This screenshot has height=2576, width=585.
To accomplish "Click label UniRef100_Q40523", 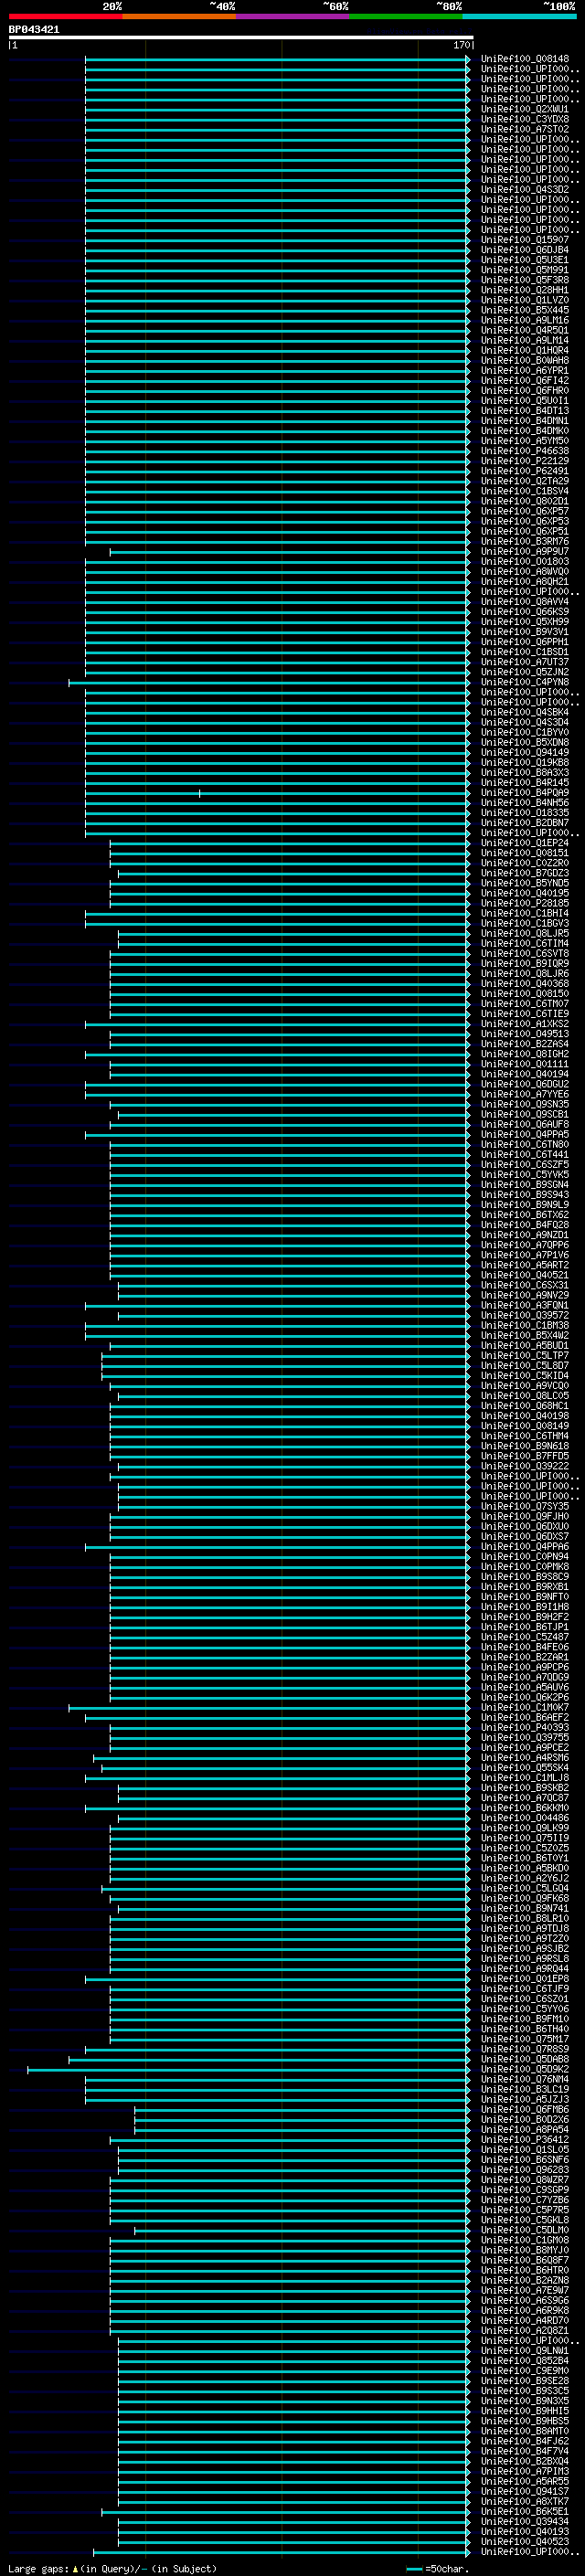I will coord(525,2541).
